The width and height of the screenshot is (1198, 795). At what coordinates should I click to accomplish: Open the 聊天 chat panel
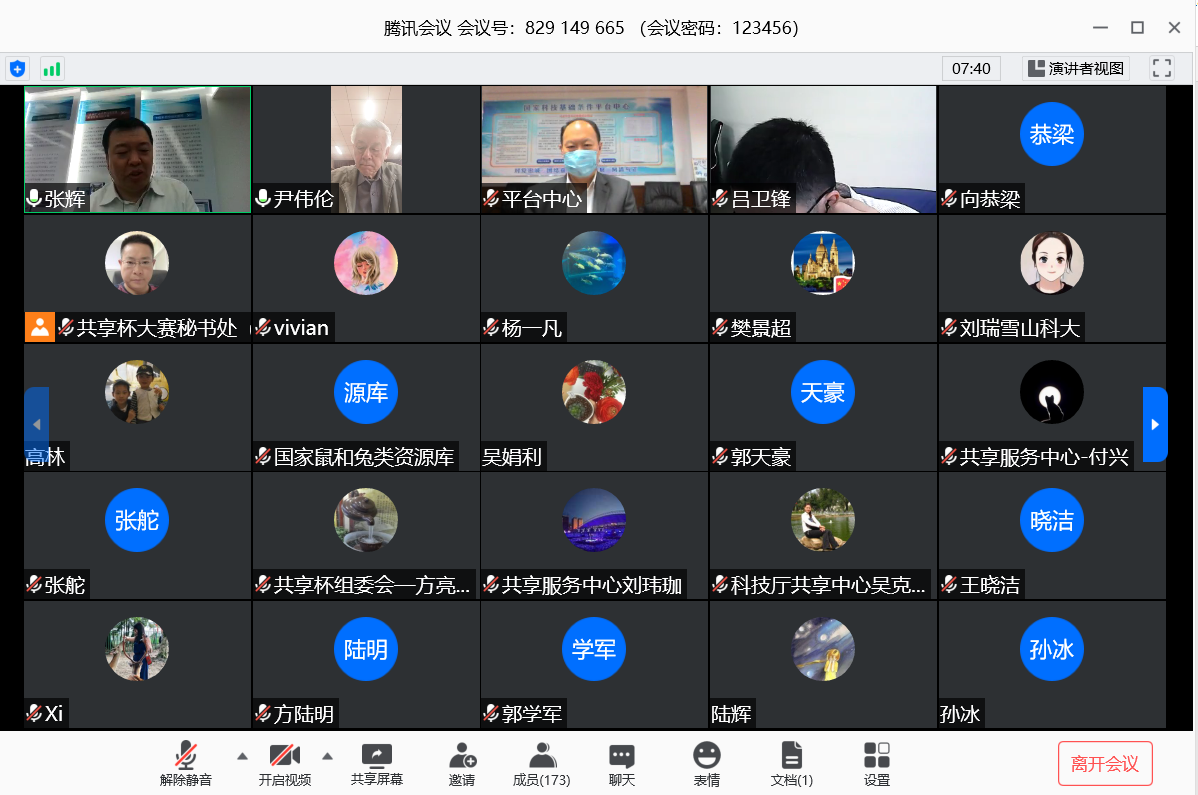621,764
